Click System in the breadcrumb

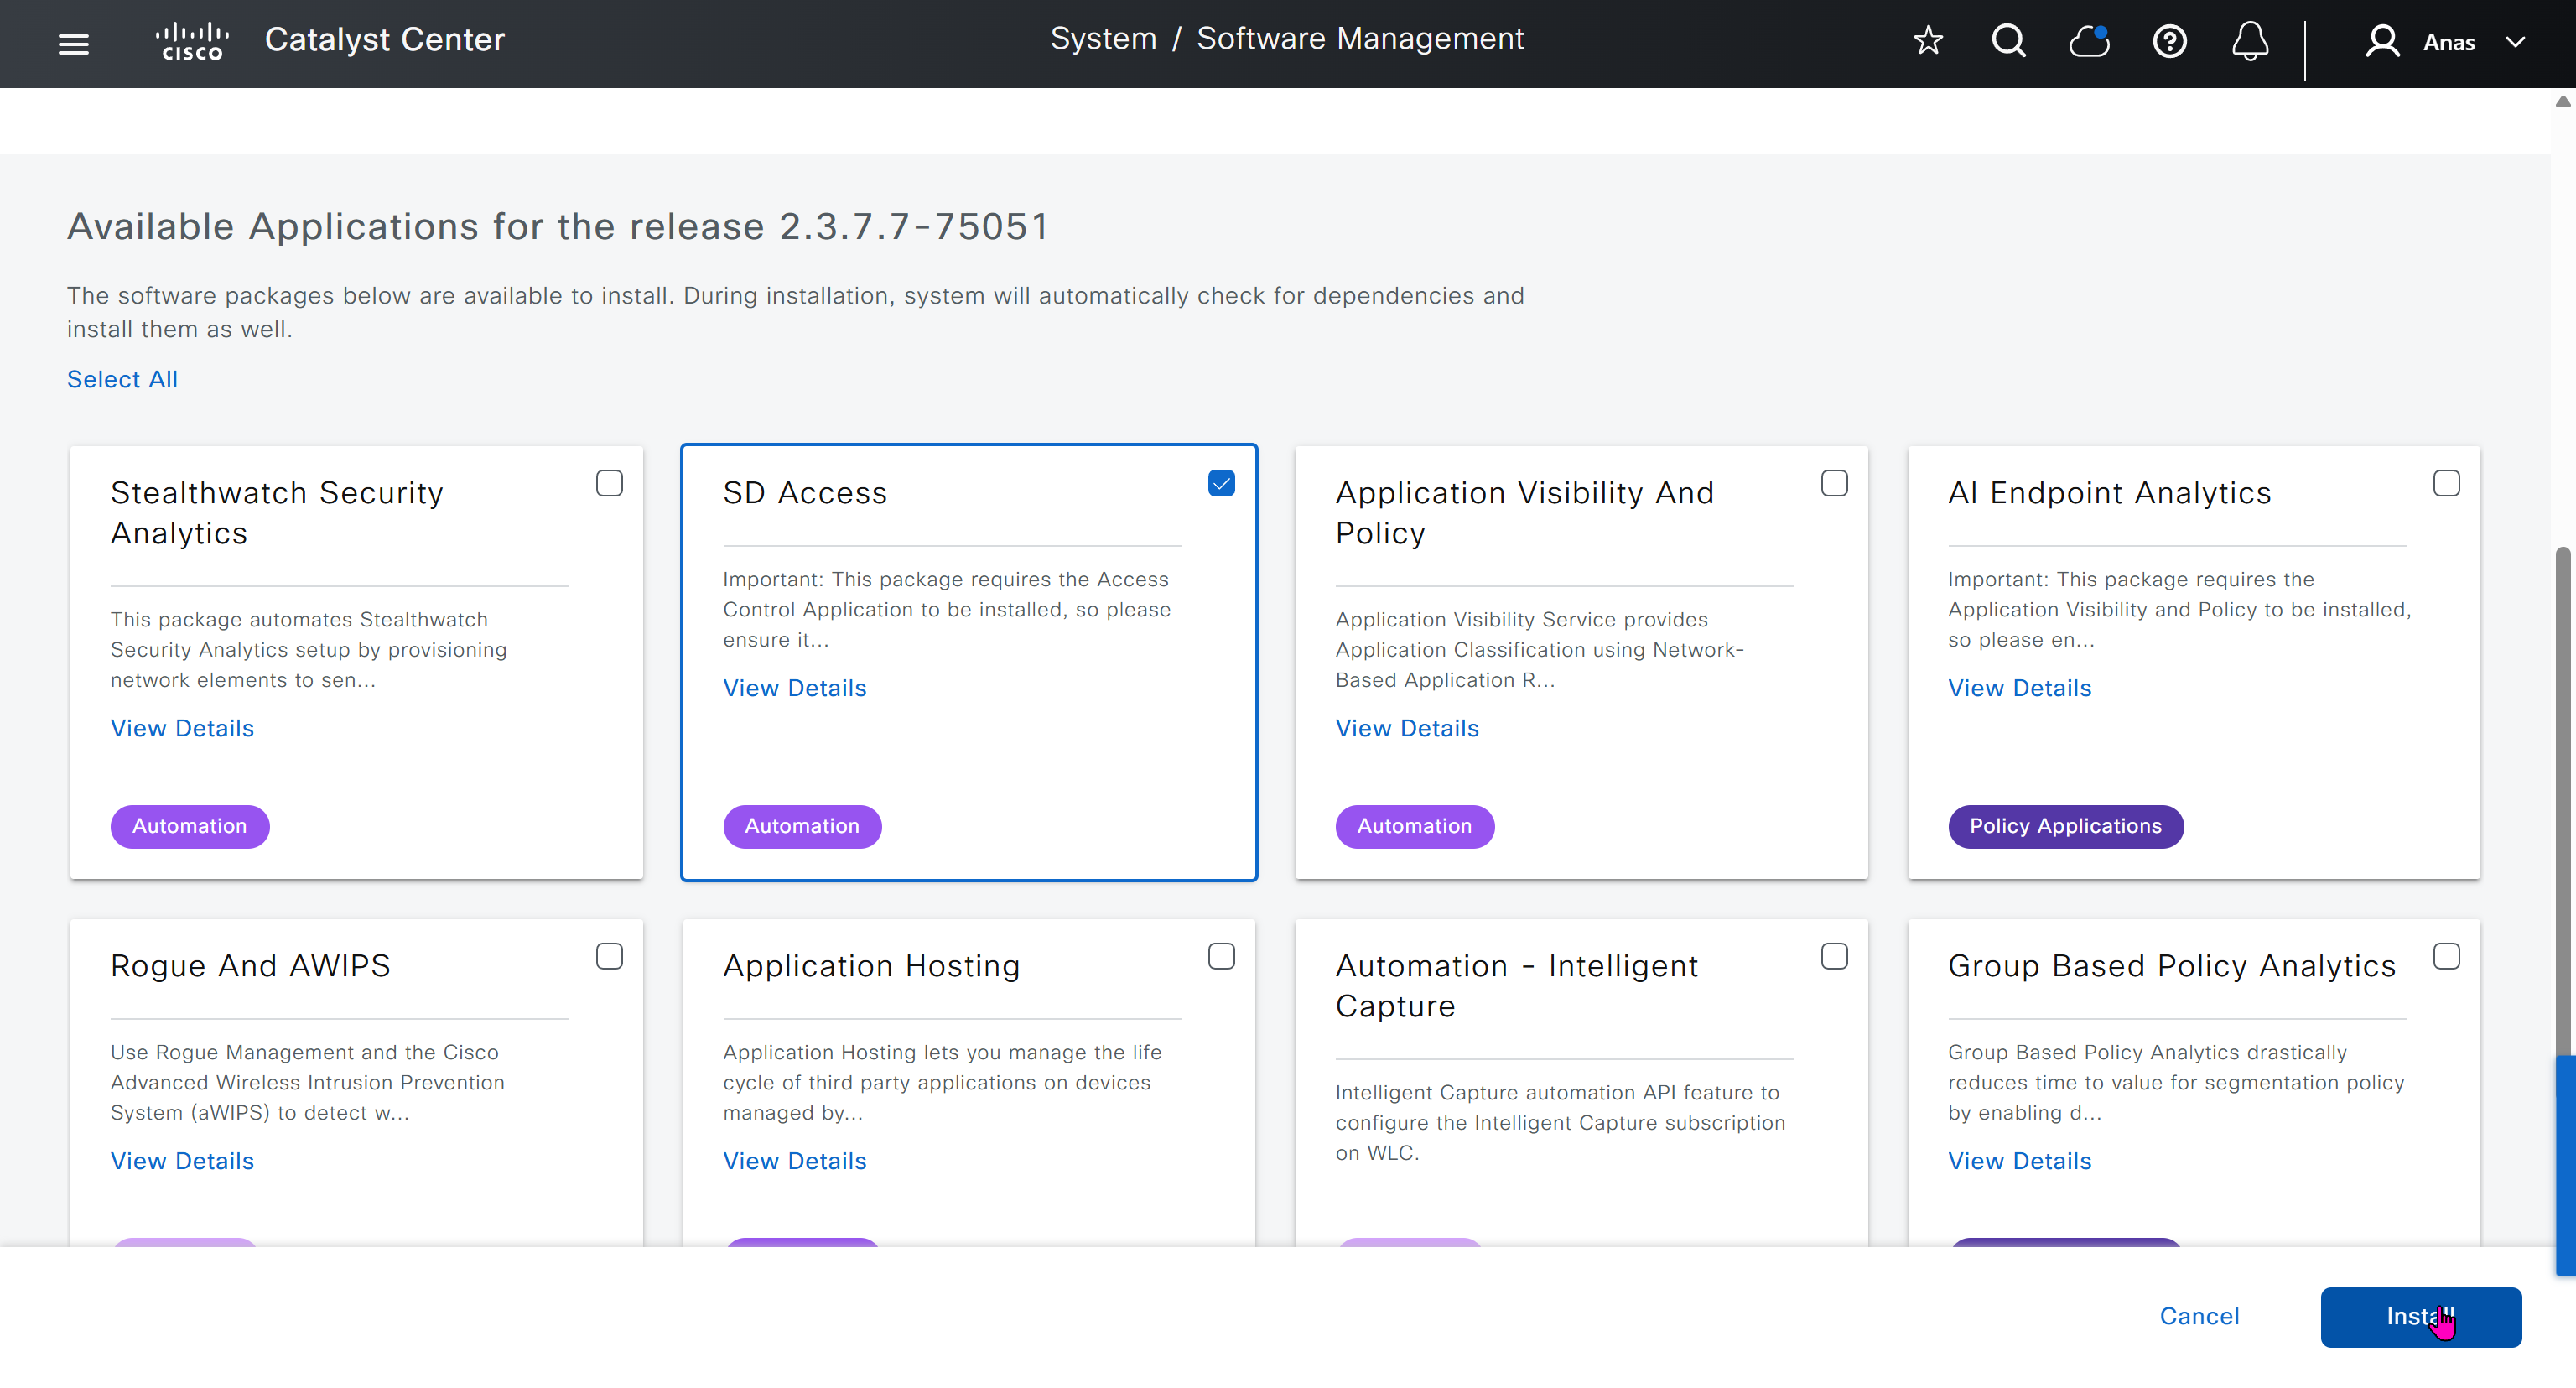coord(1103,38)
